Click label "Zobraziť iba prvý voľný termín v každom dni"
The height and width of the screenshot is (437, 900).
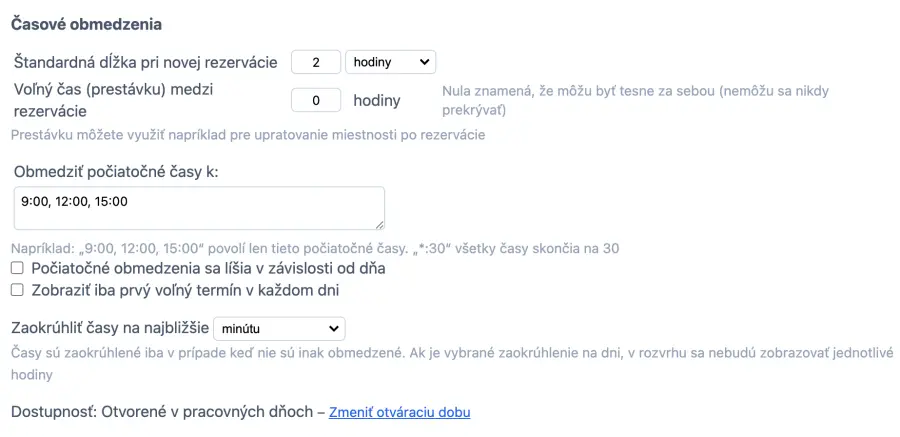coord(185,290)
